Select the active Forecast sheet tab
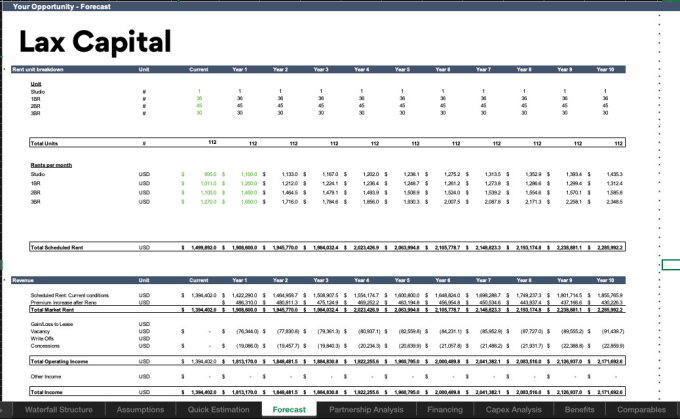680x419 pixels. point(289,409)
